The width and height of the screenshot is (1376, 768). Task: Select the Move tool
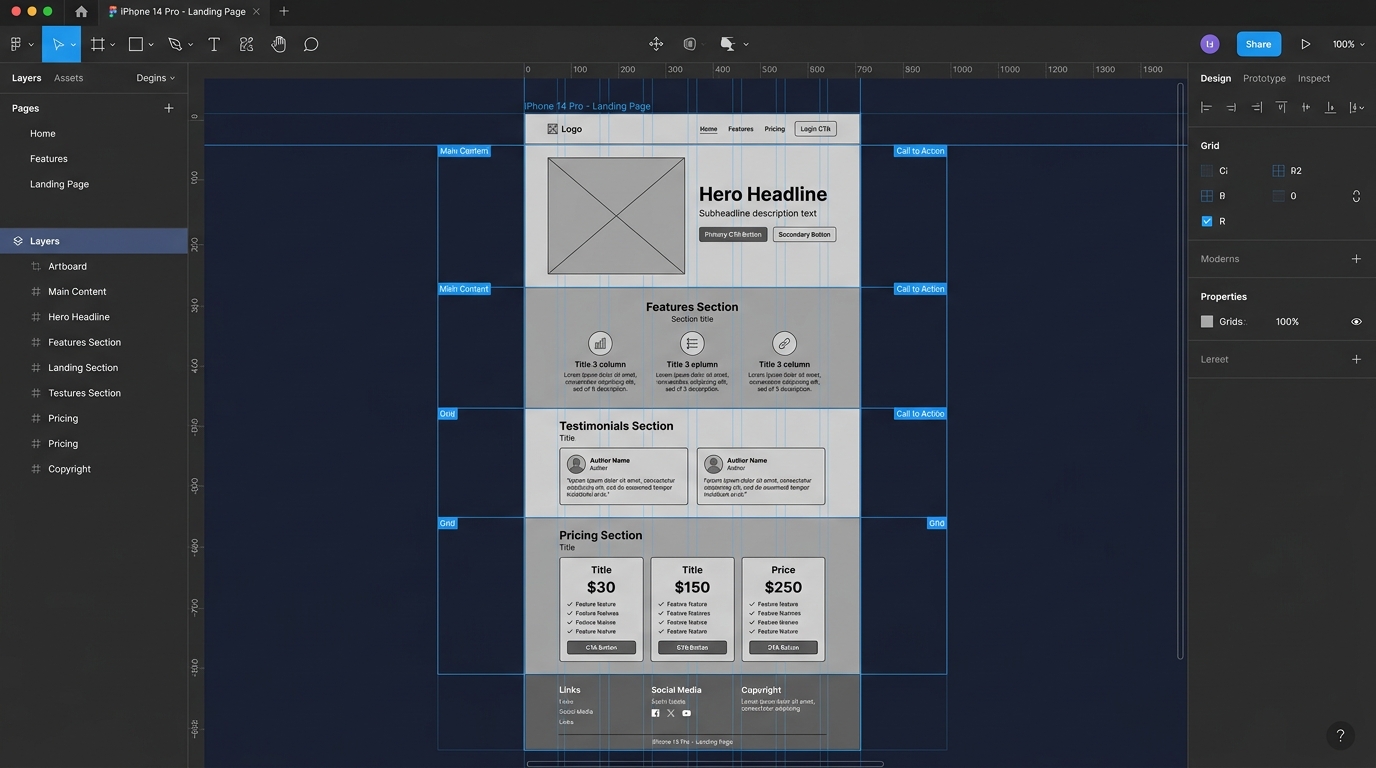click(58, 44)
